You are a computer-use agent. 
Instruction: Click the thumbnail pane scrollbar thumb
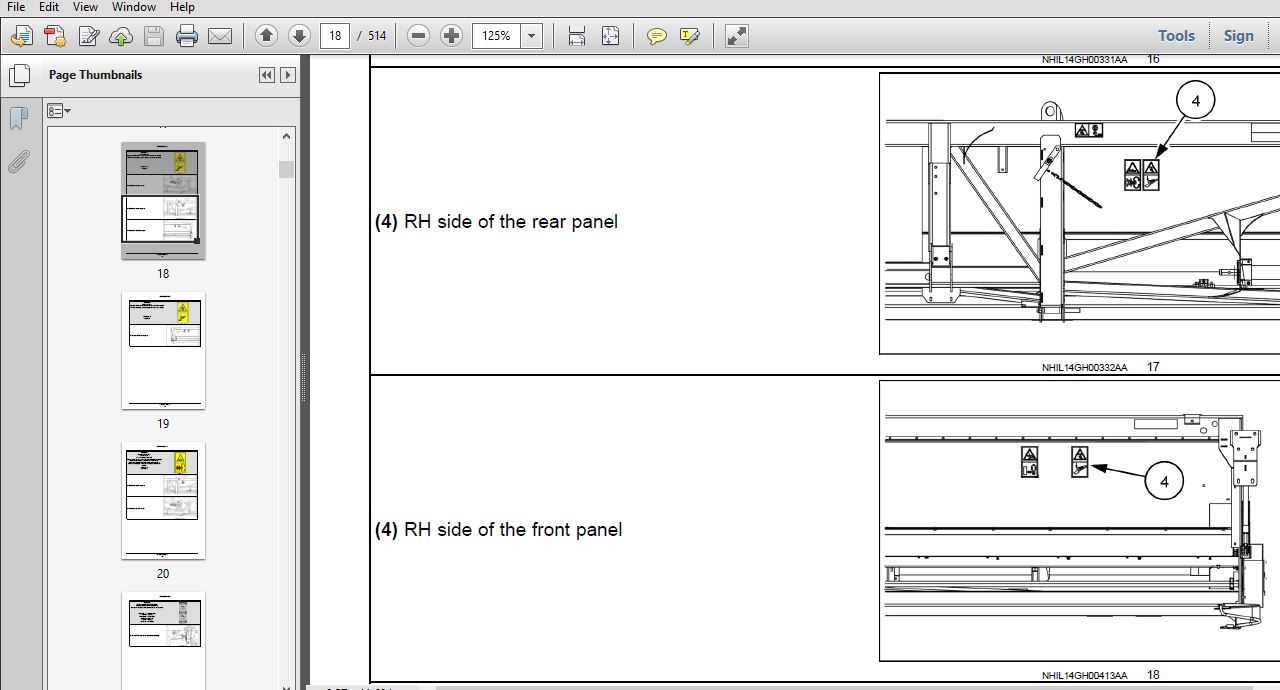coord(287,169)
